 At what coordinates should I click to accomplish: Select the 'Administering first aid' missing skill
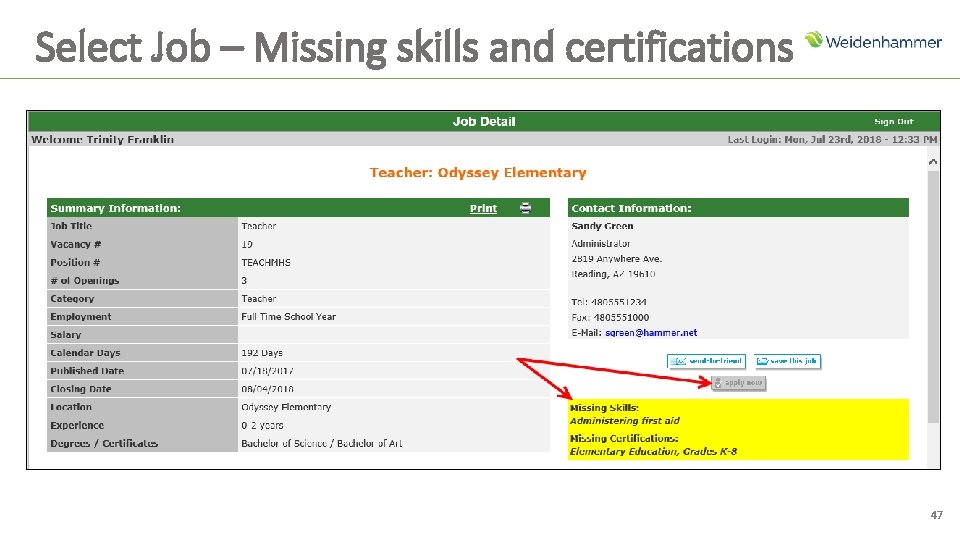point(624,421)
